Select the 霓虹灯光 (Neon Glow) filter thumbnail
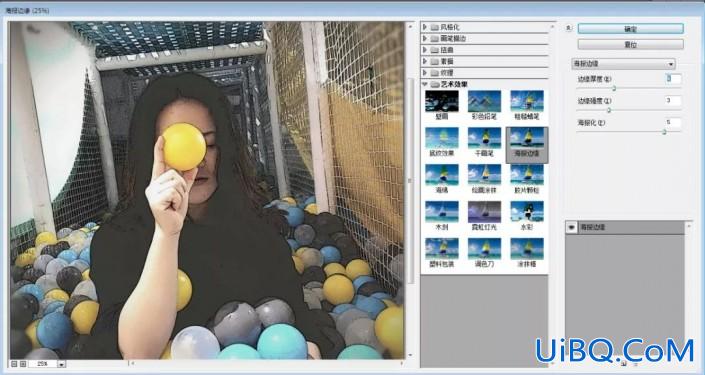Image resolution: width=705 pixels, height=375 pixels. [484, 212]
